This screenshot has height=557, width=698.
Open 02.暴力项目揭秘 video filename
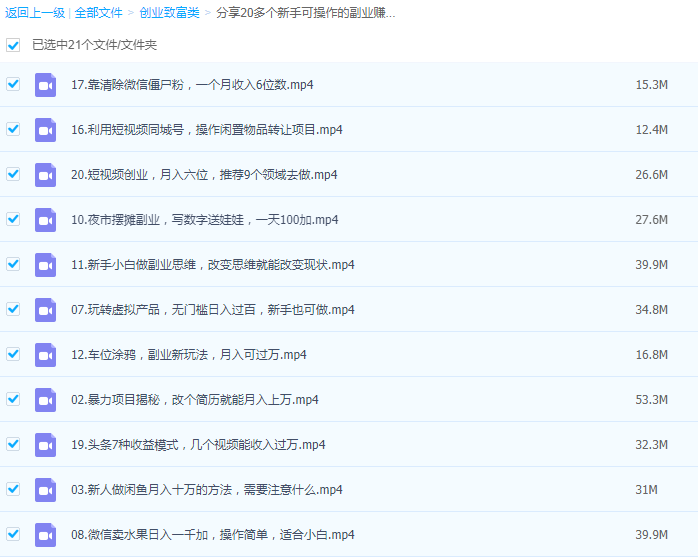coord(194,400)
